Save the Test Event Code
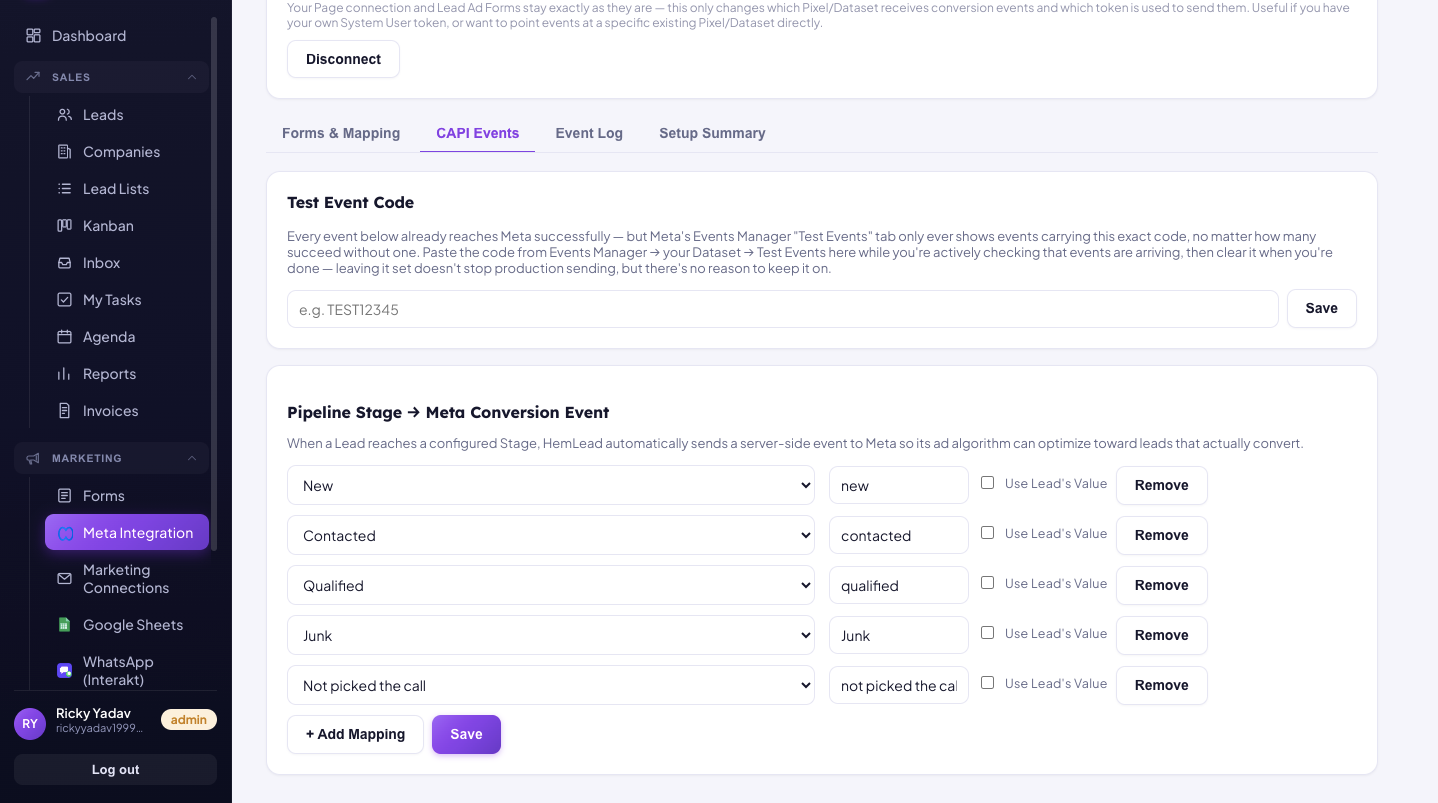The width and height of the screenshot is (1438, 803). coord(1321,308)
